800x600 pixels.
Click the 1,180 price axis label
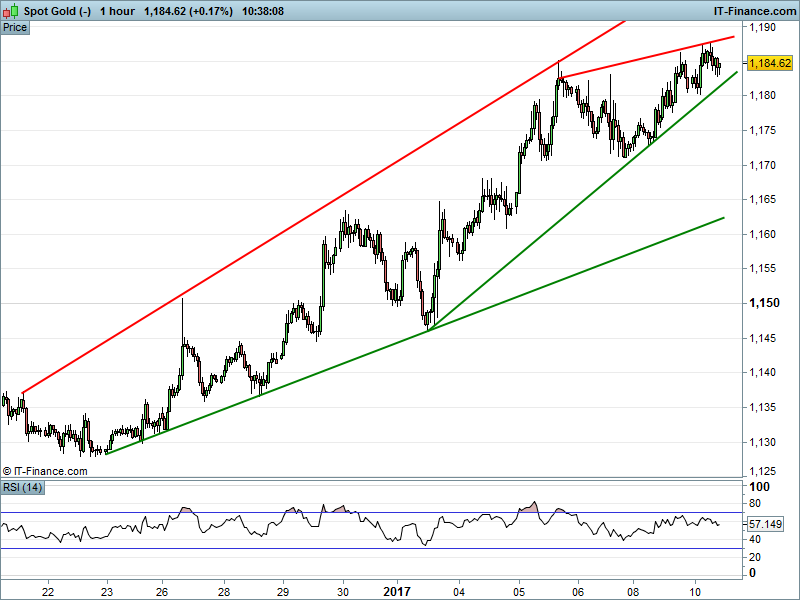(762, 95)
